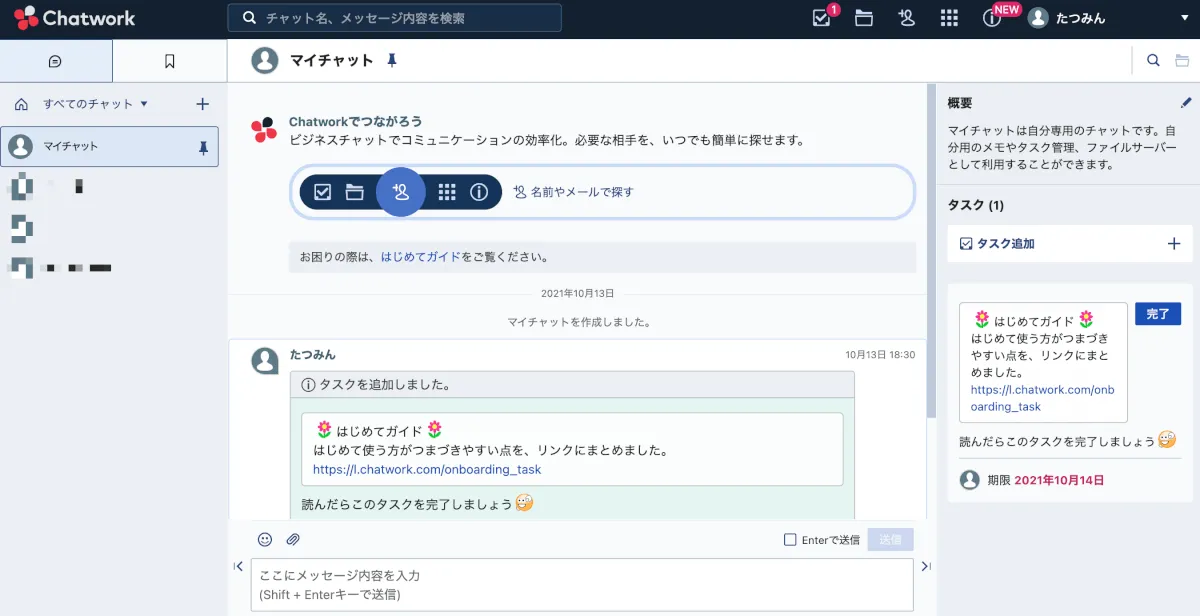
Task: Toggle the pin next to マイチャット title
Action: coord(392,61)
